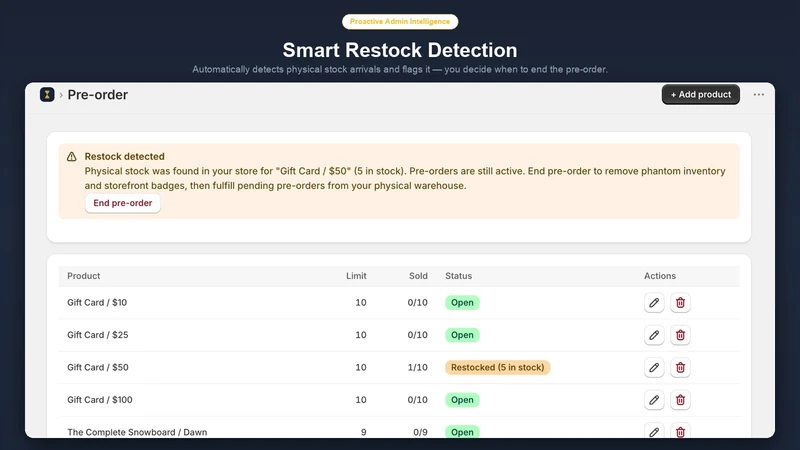Click the Open badge for Gift Card / $10
Viewport: 800px width, 450px height.
(462, 303)
